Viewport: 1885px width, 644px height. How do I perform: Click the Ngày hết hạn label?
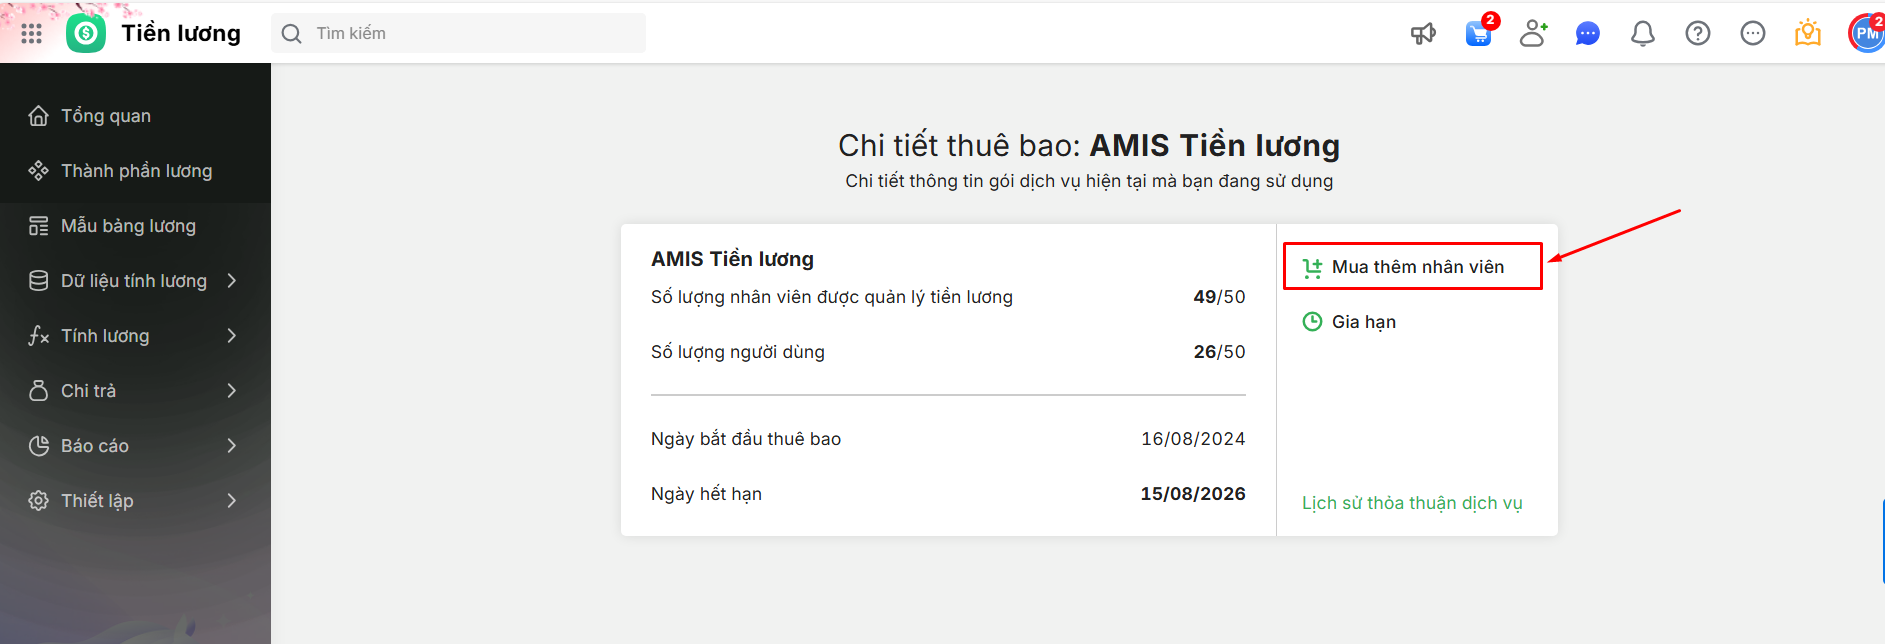(706, 494)
